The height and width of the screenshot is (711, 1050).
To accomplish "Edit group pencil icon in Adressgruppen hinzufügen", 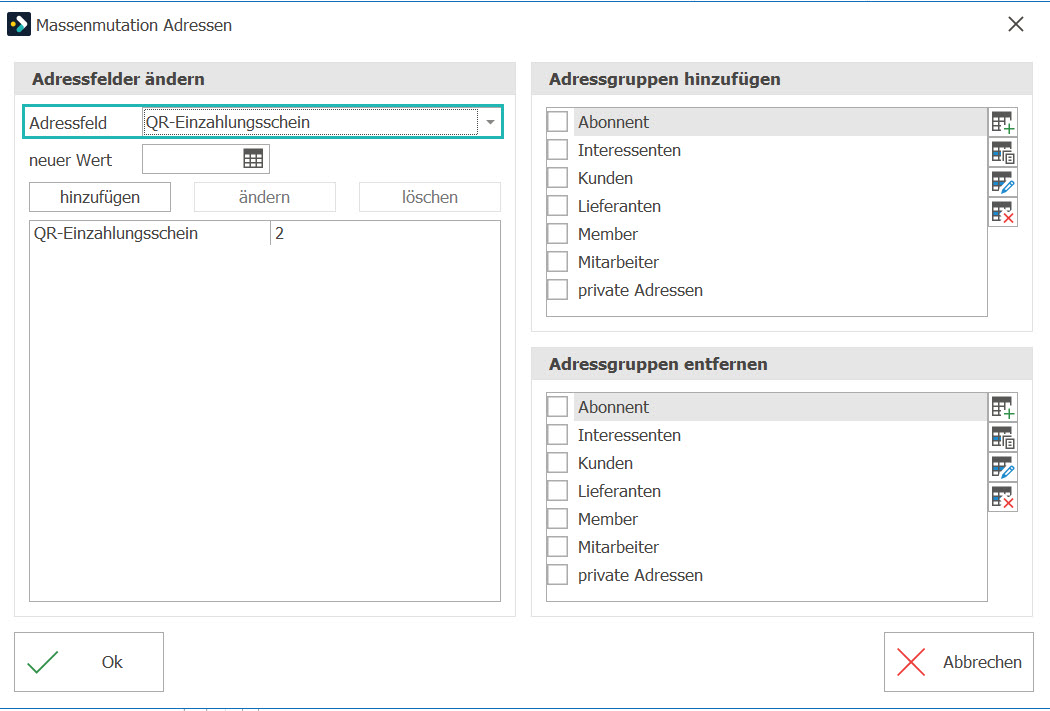I will point(1002,182).
